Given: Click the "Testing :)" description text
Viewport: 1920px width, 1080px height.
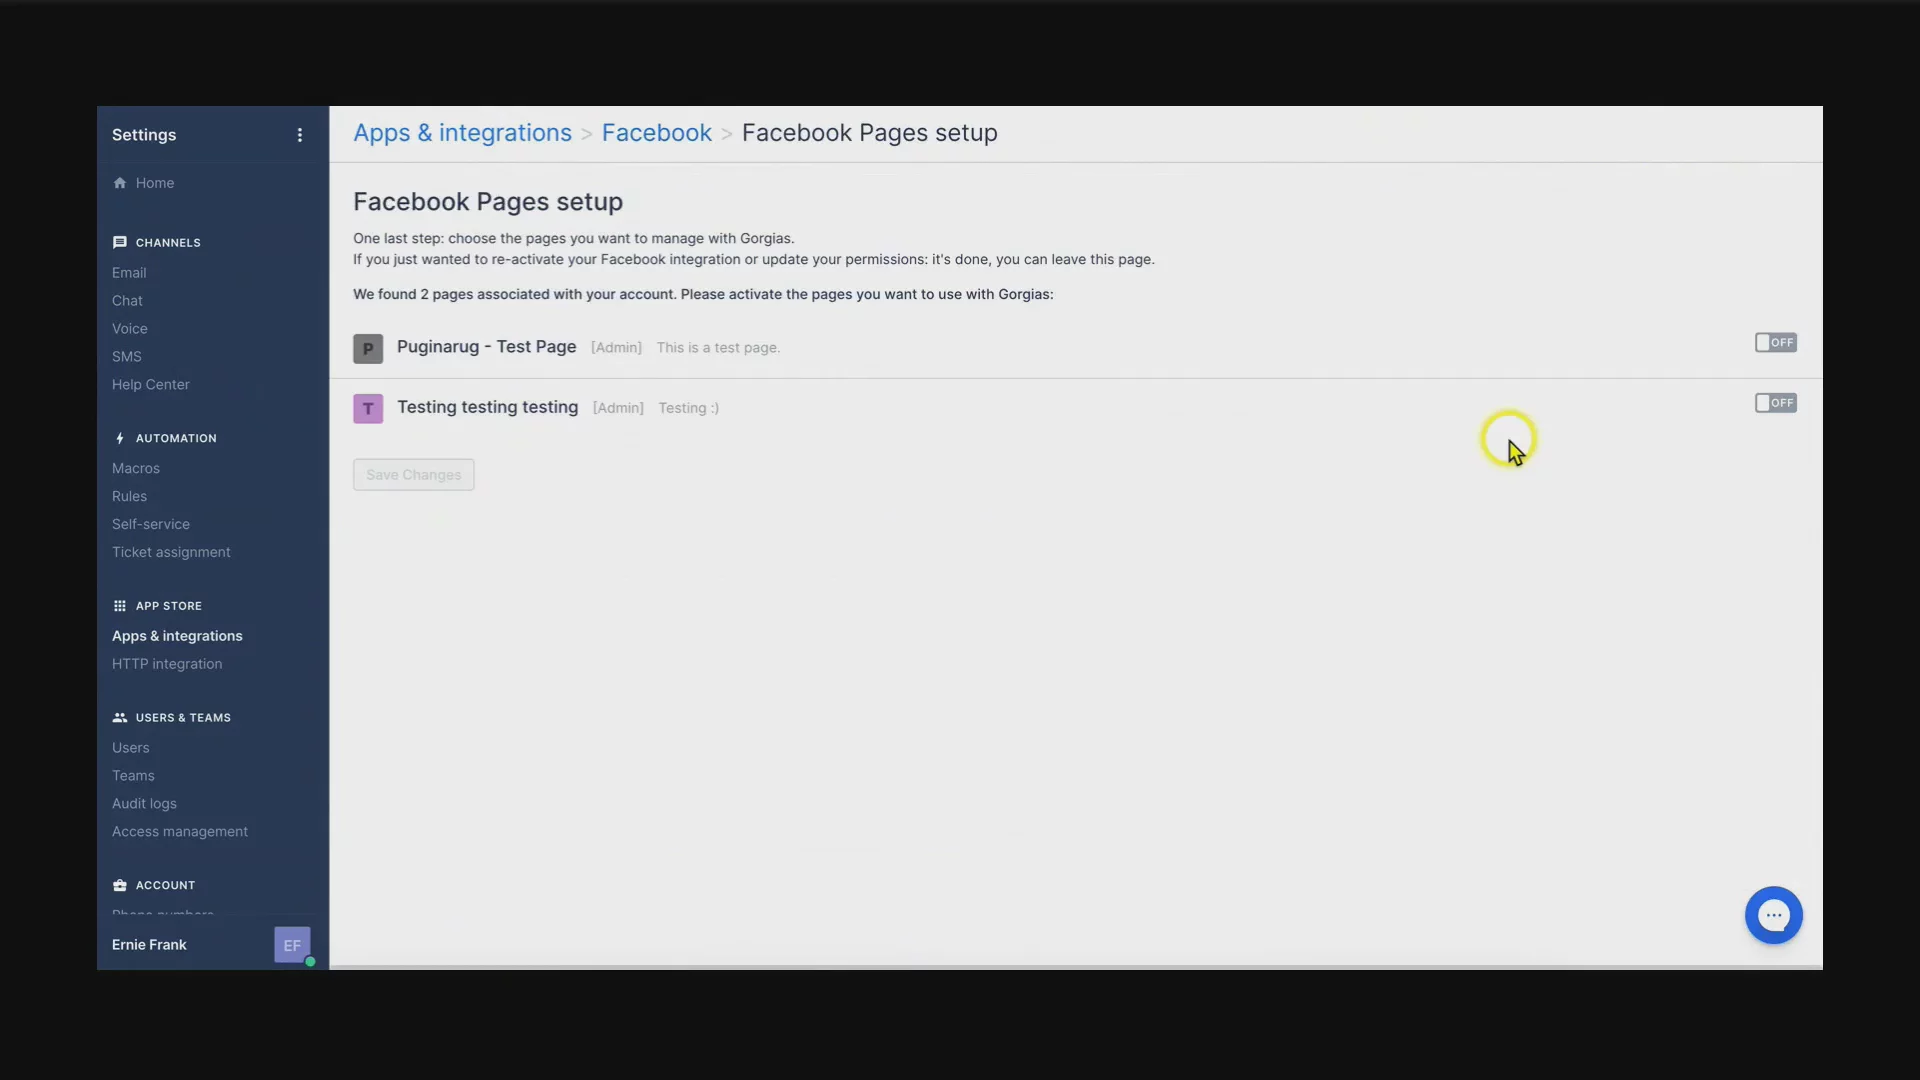Looking at the screenshot, I should coord(689,408).
